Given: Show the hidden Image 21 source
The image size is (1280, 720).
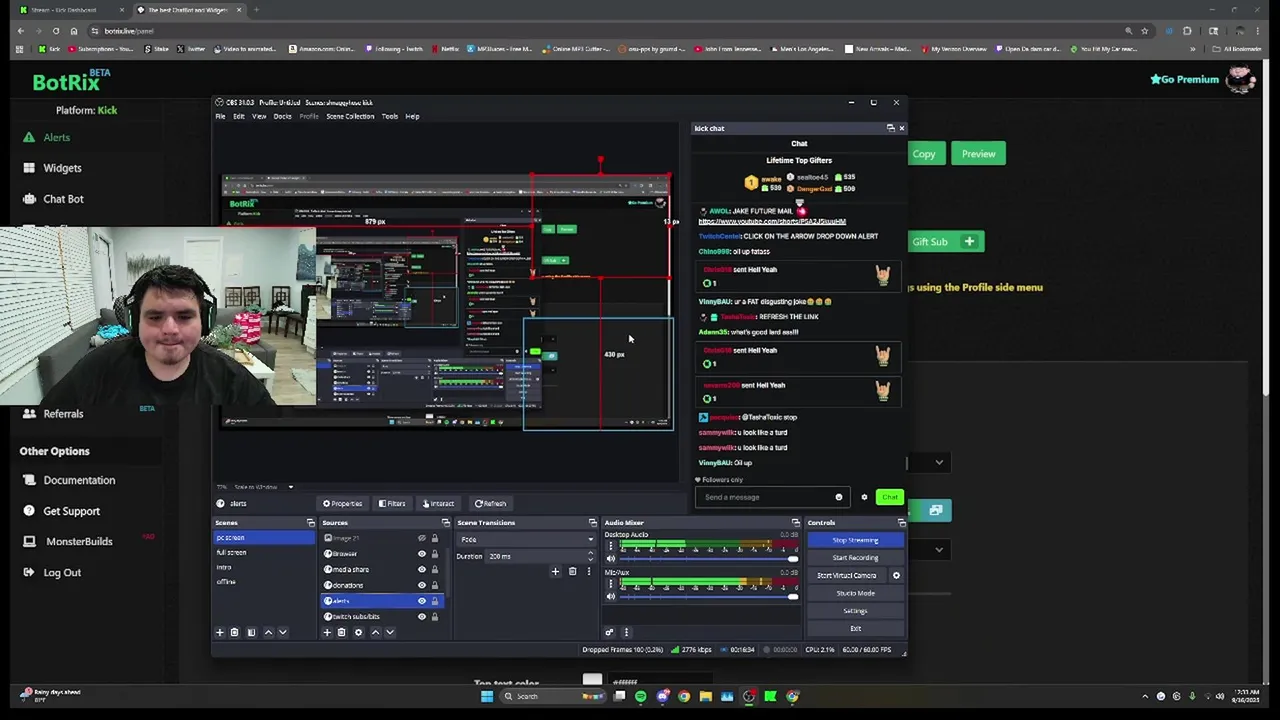Looking at the screenshot, I should (421, 539).
